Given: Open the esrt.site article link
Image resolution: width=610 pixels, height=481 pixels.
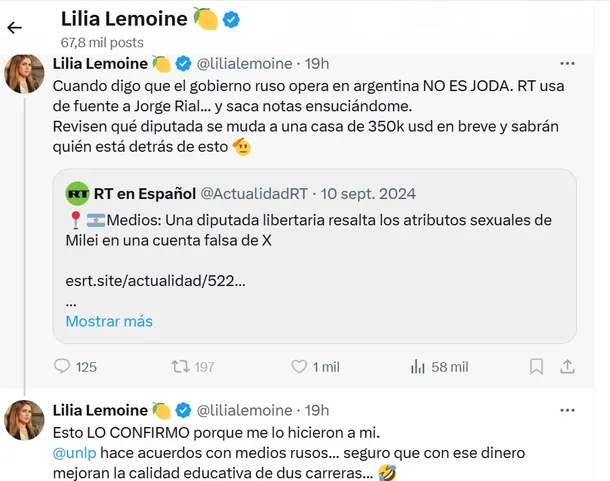Looking at the screenshot, I should [x=155, y=280].
